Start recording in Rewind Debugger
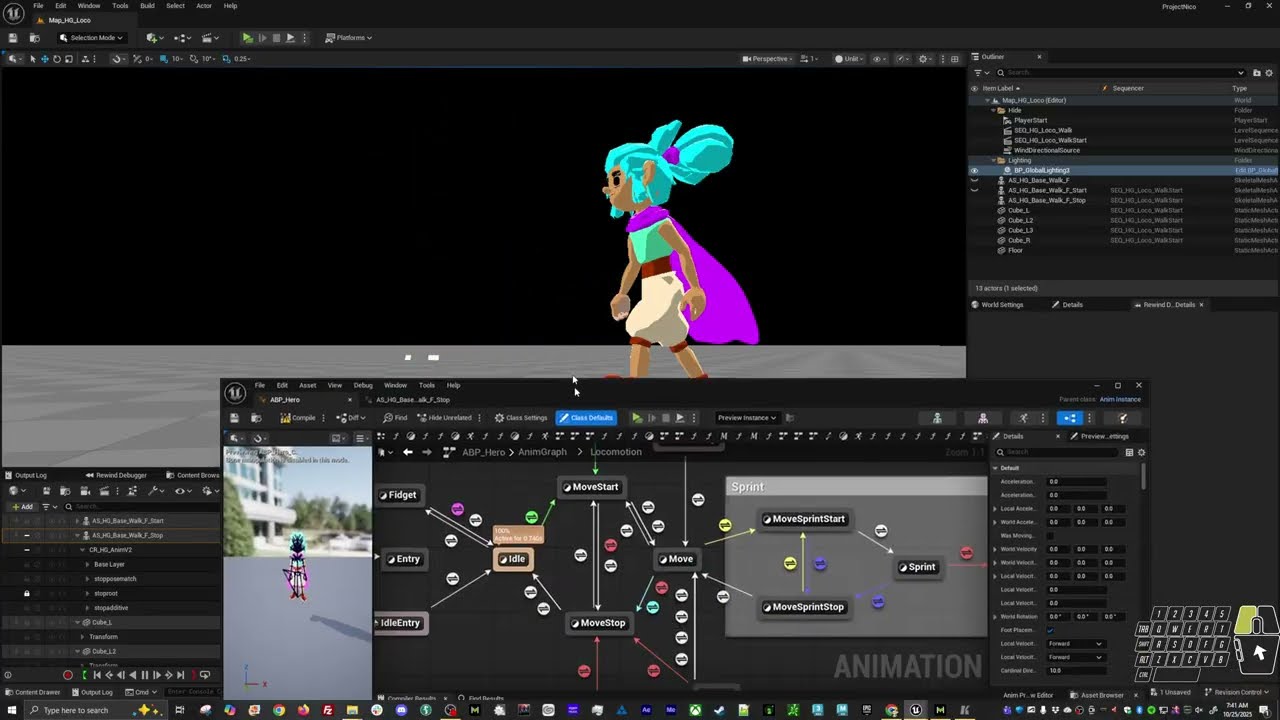 tap(68, 675)
